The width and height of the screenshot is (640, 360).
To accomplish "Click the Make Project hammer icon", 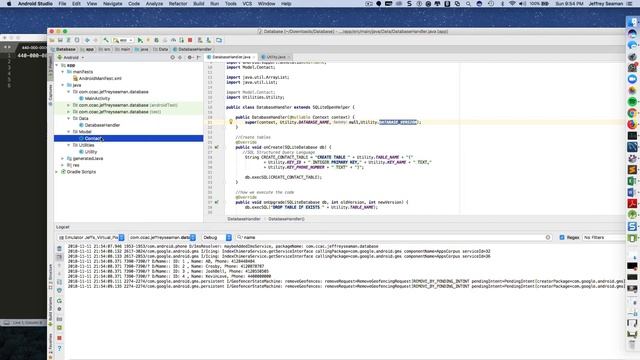I will (x=106, y=40).
